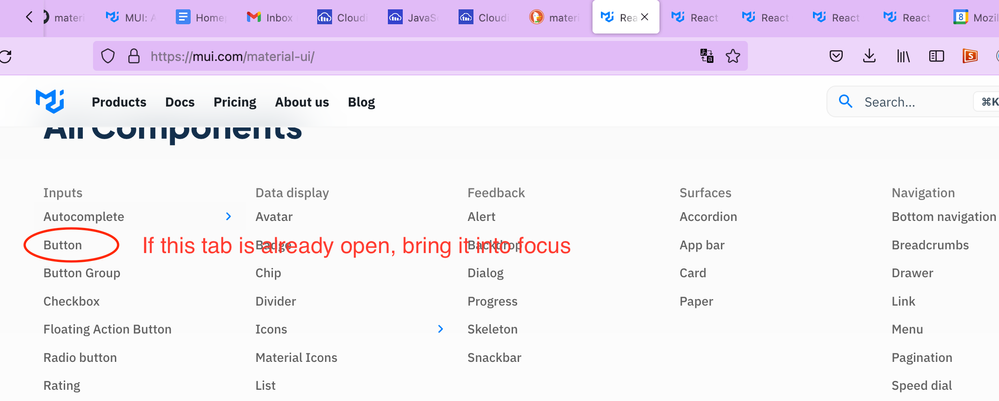Open the Icons component link
This screenshot has height=401, width=999.
click(271, 329)
